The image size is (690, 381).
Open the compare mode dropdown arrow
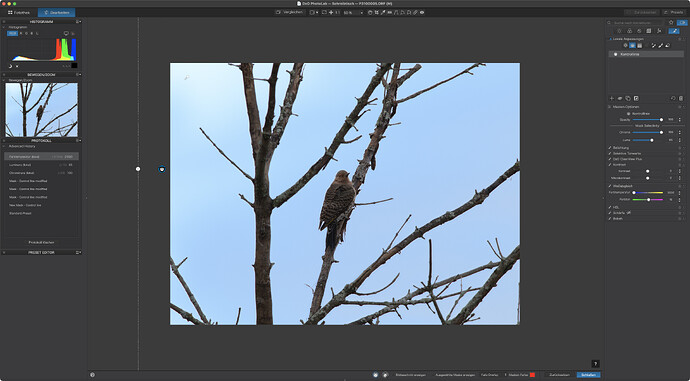click(x=317, y=12)
